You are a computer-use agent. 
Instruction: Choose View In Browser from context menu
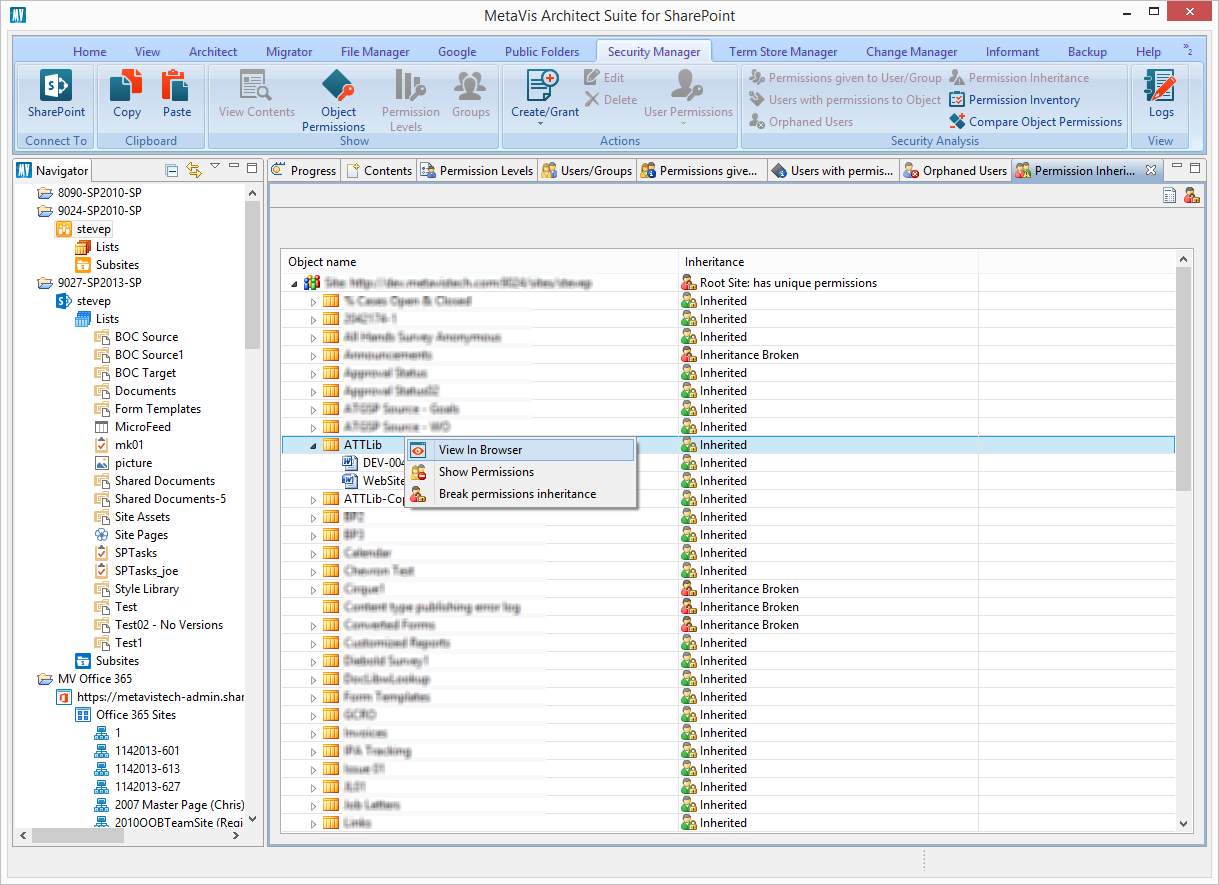pos(480,450)
